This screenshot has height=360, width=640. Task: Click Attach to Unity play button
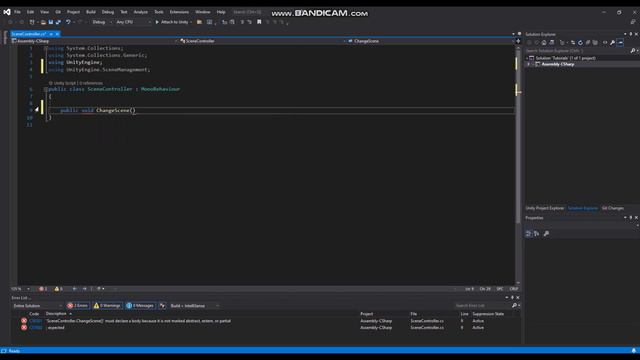click(x=171, y=22)
